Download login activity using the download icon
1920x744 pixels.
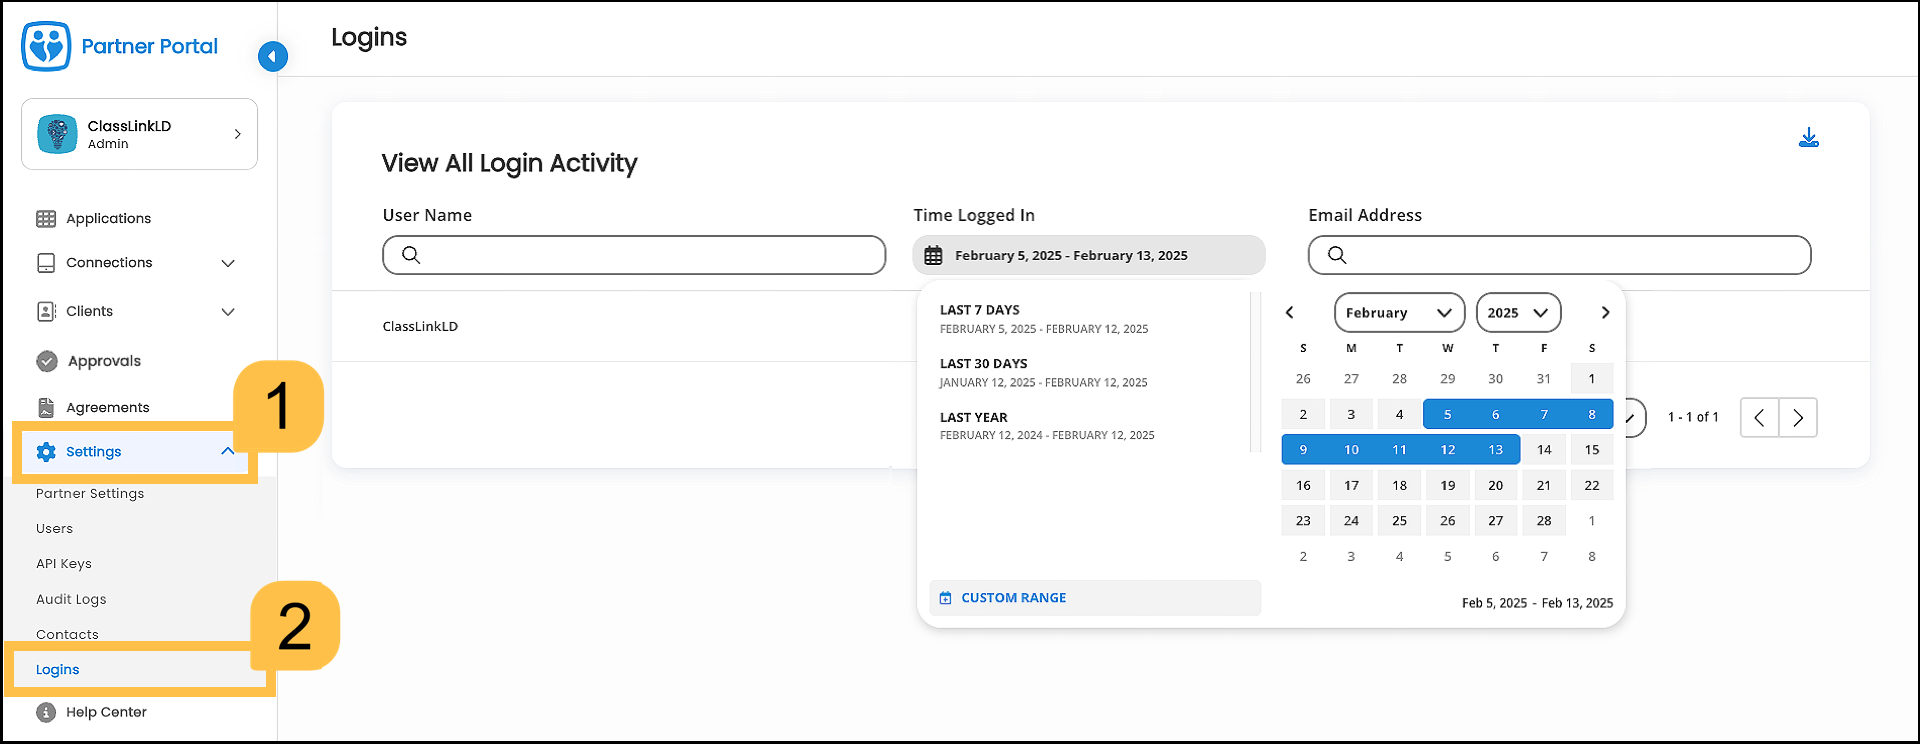click(x=1809, y=138)
